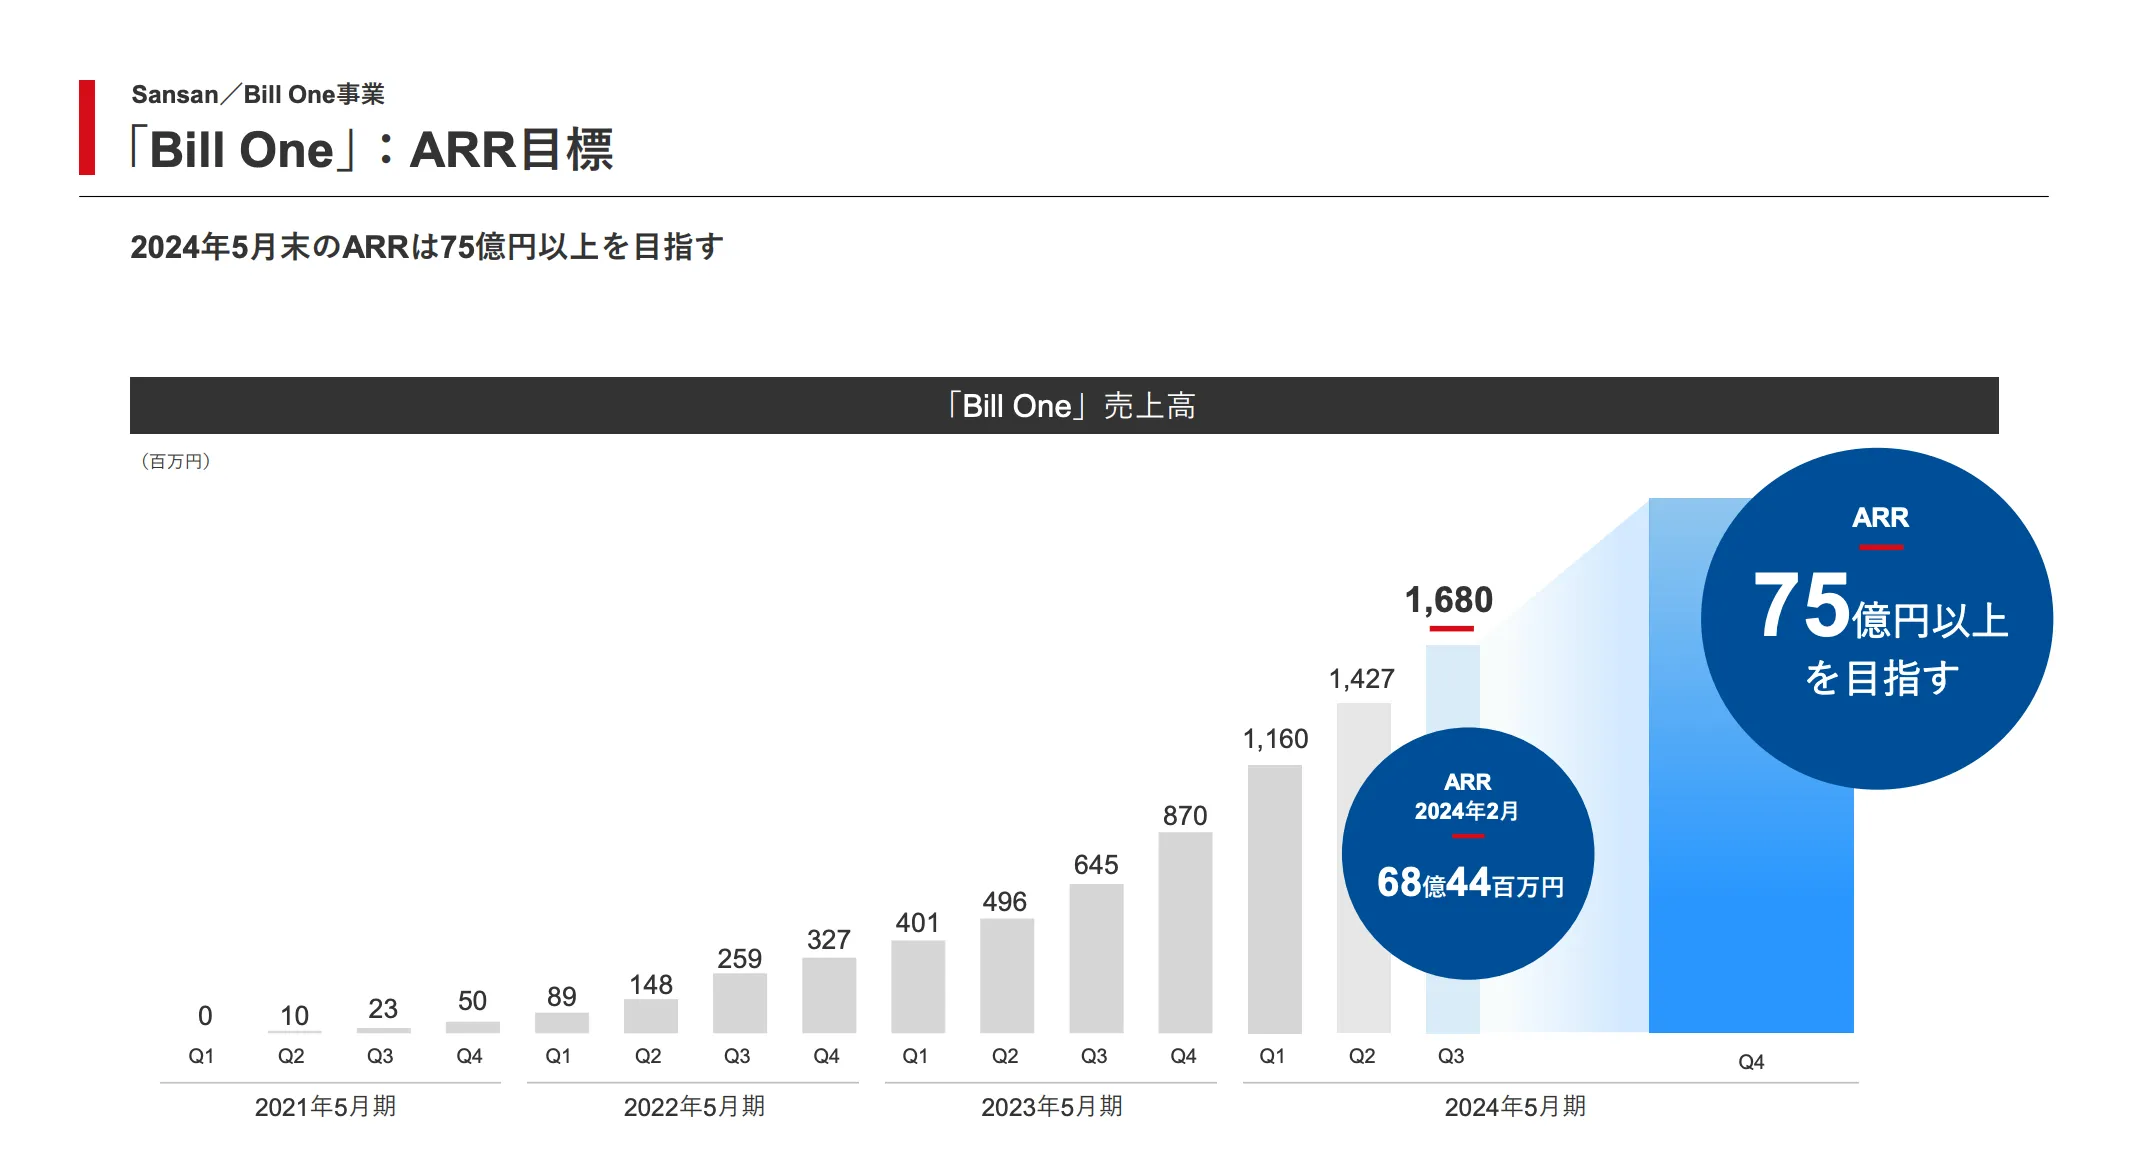
Task: Click the 645 Q3 bar
Action: 1096,958
